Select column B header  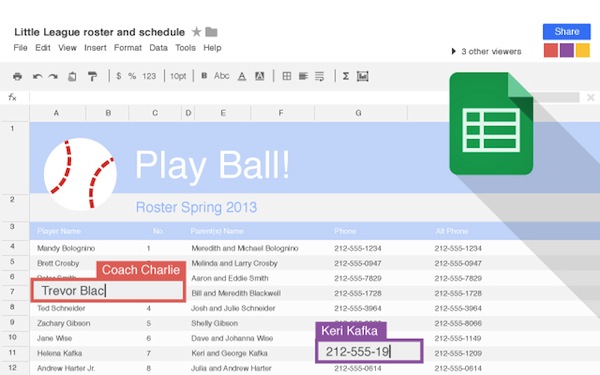pyautogui.click(x=108, y=113)
